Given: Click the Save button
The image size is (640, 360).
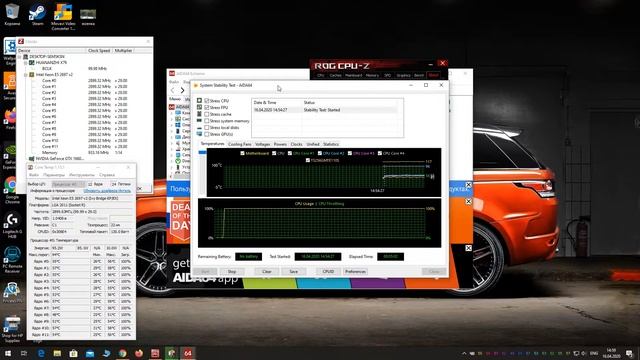Looking at the screenshot, I should [x=294, y=271].
